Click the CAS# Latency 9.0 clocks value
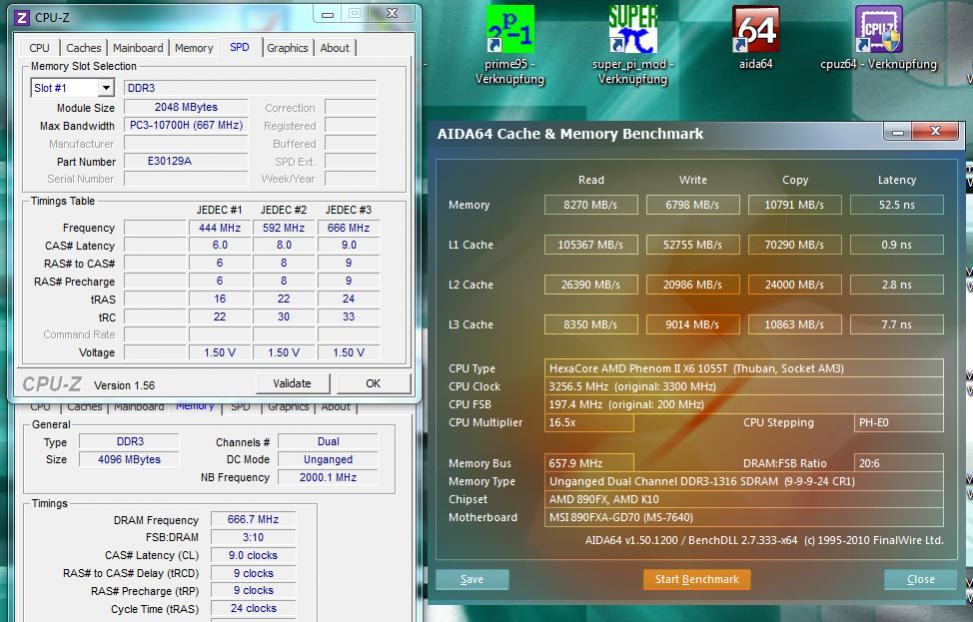 pos(253,556)
